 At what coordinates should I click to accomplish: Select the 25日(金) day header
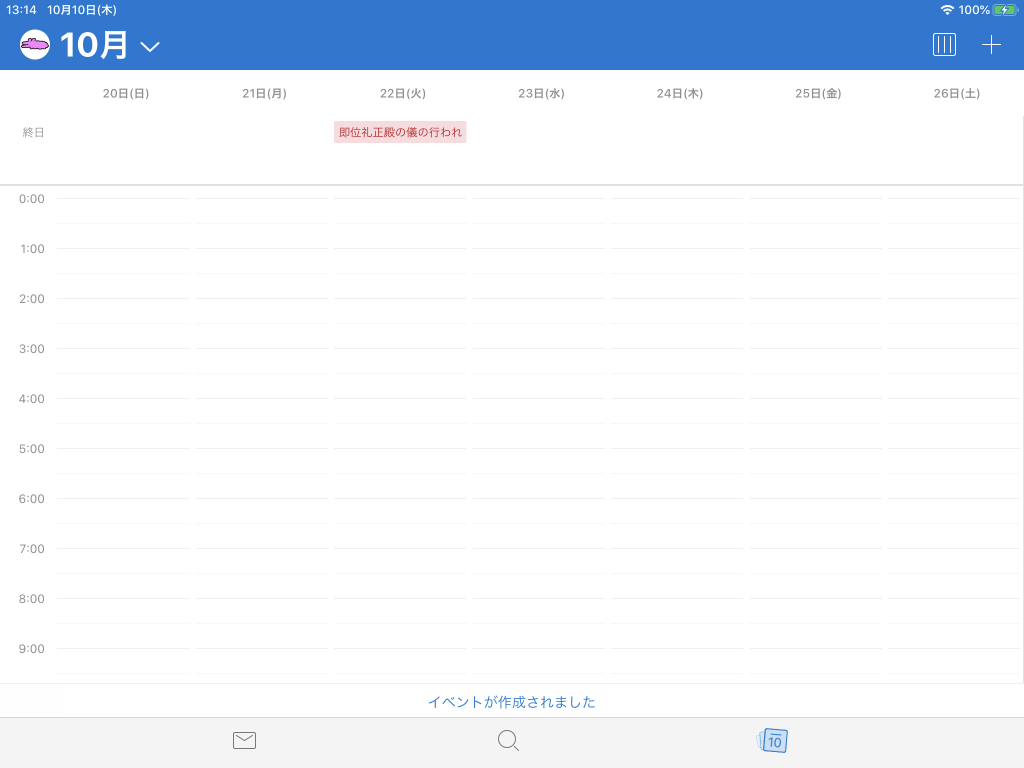[818, 93]
